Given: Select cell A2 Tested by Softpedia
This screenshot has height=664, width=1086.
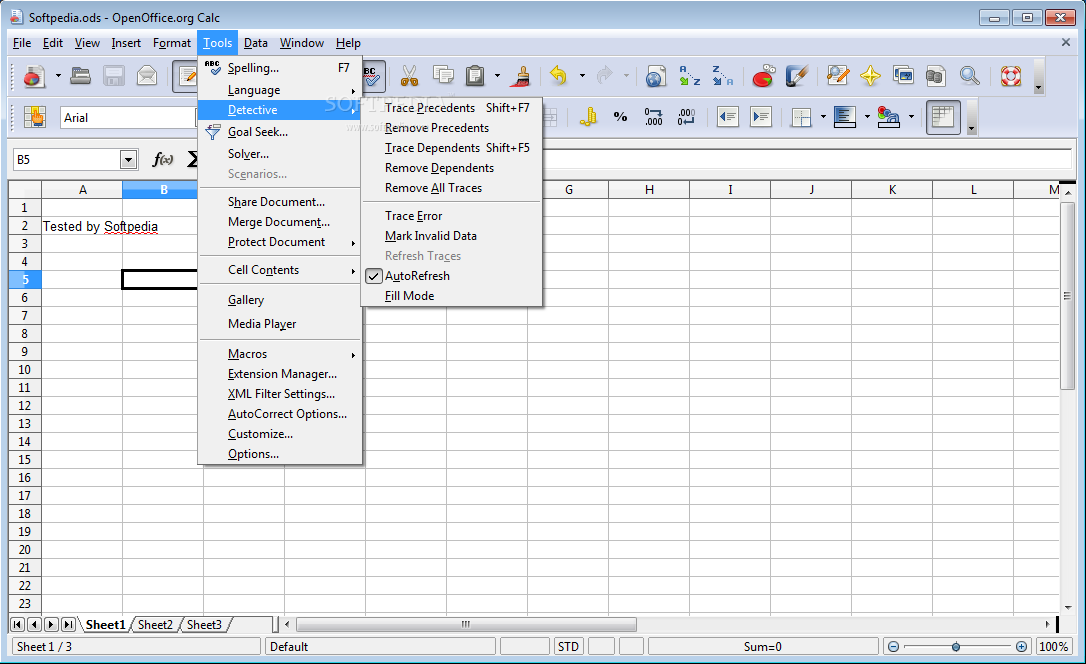Looking at the screenshot, I should tap(82, 226).
